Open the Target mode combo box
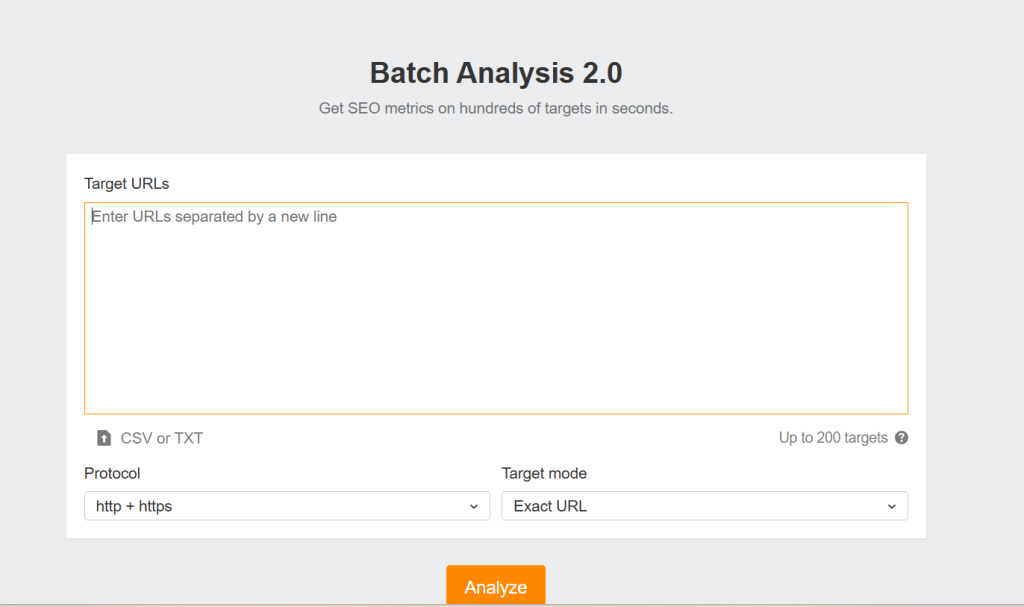The width and height of the screenshot is (1024, 607). (x=704, y=506)
